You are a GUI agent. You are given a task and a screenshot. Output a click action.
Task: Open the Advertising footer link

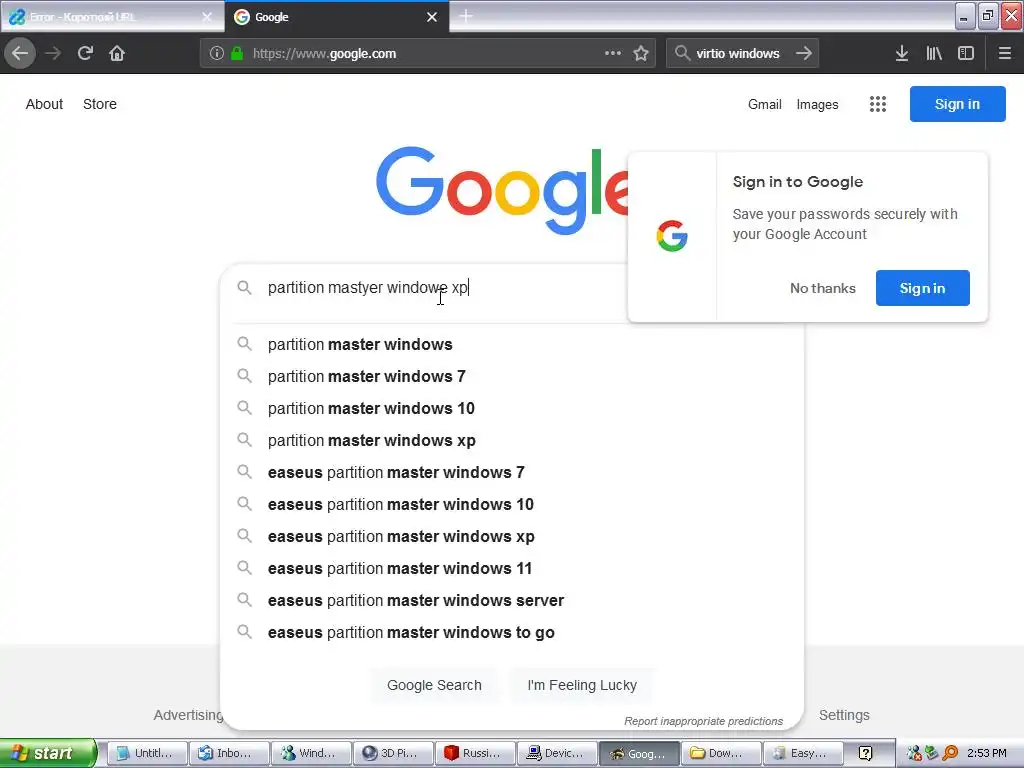(x=188, y=715)
